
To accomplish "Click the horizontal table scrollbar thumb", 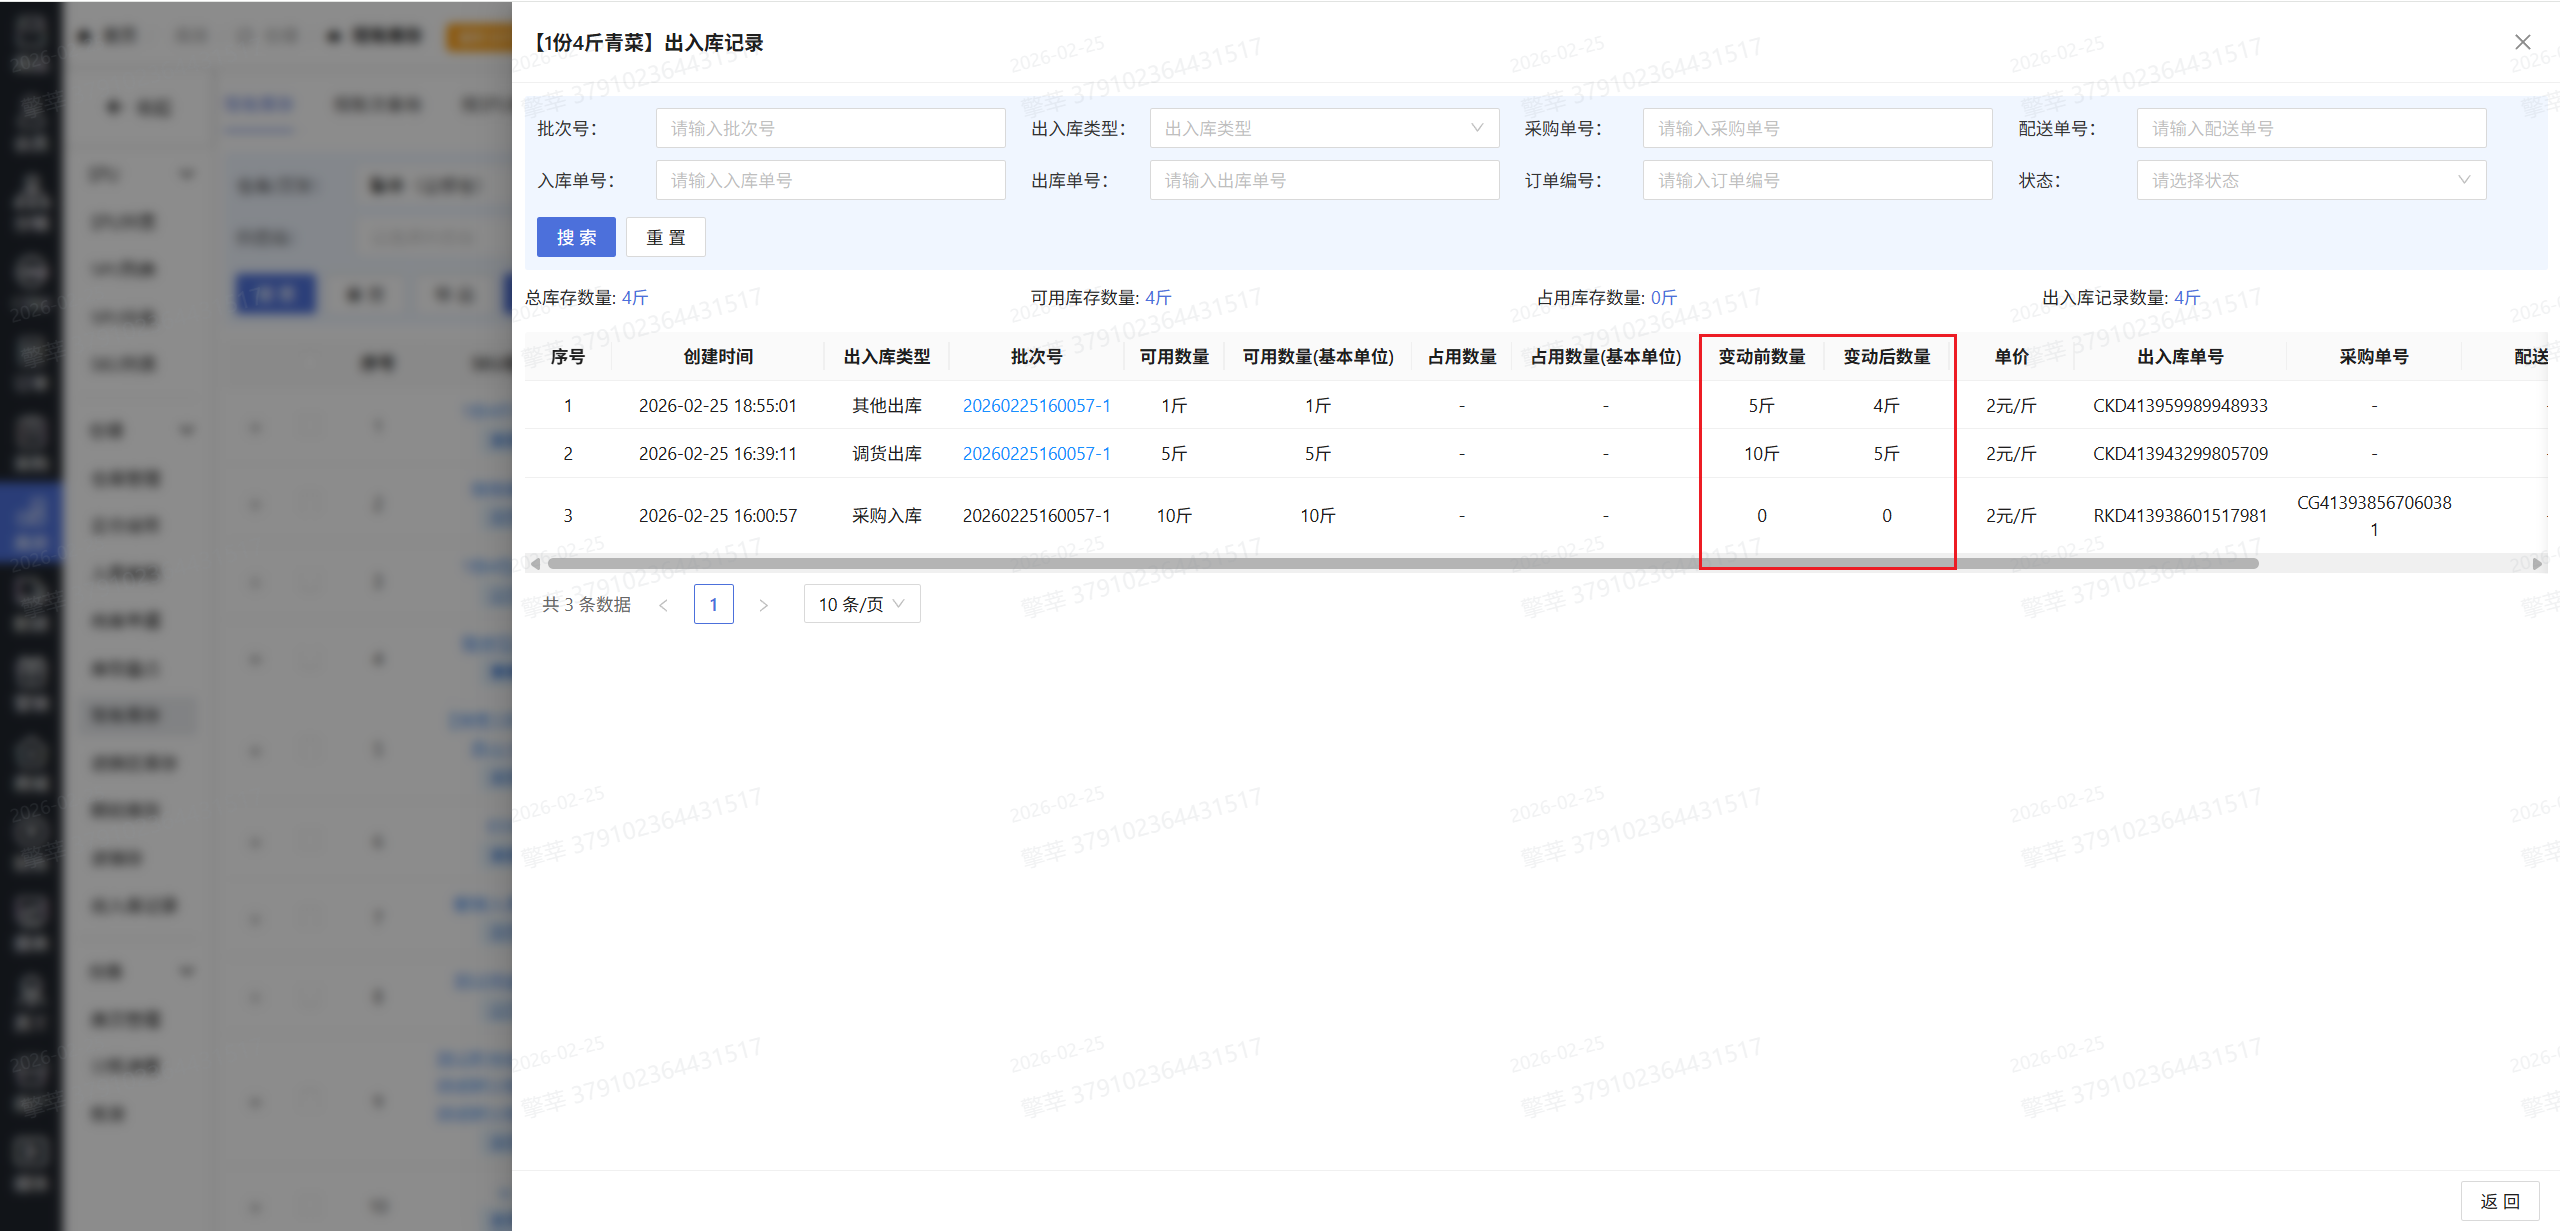I will pyautogui.click(x=1400, y=563).
